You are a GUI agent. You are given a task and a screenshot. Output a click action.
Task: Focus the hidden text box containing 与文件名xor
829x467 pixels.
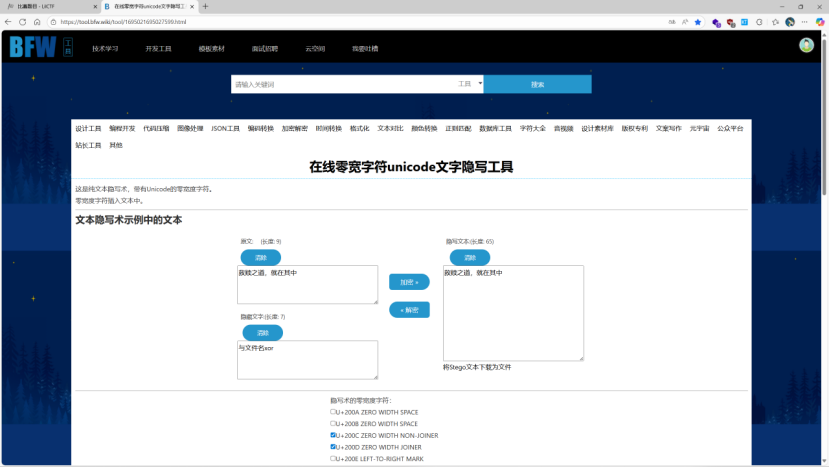tap(307, 360)
